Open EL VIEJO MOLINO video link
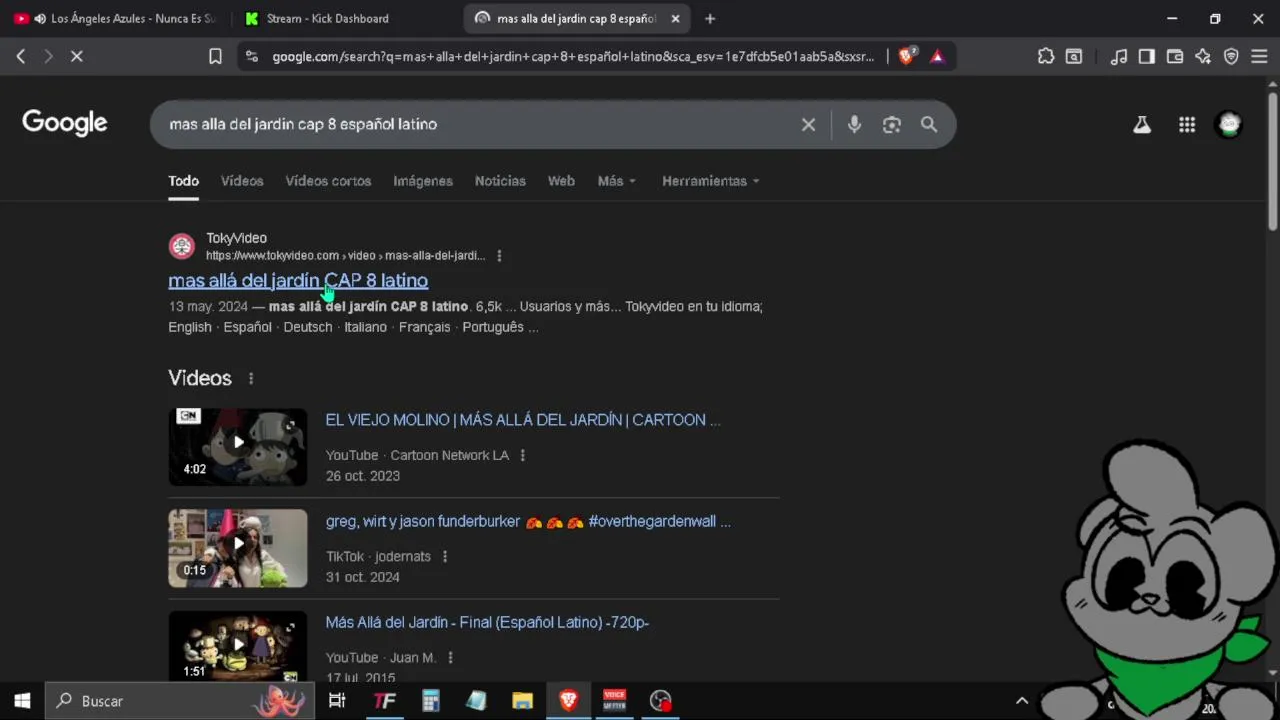 pos(522,420)
